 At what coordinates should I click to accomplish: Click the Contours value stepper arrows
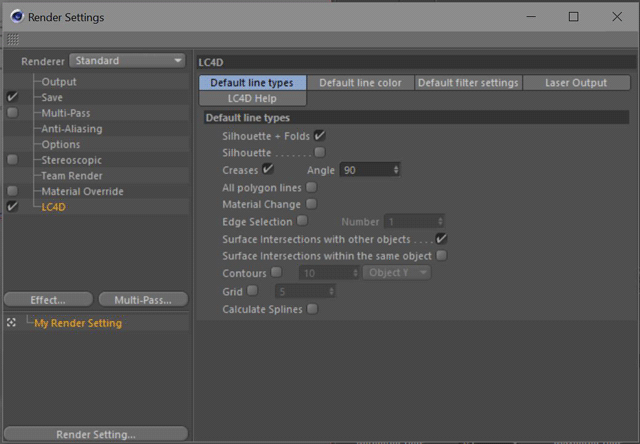pos(355,273)
